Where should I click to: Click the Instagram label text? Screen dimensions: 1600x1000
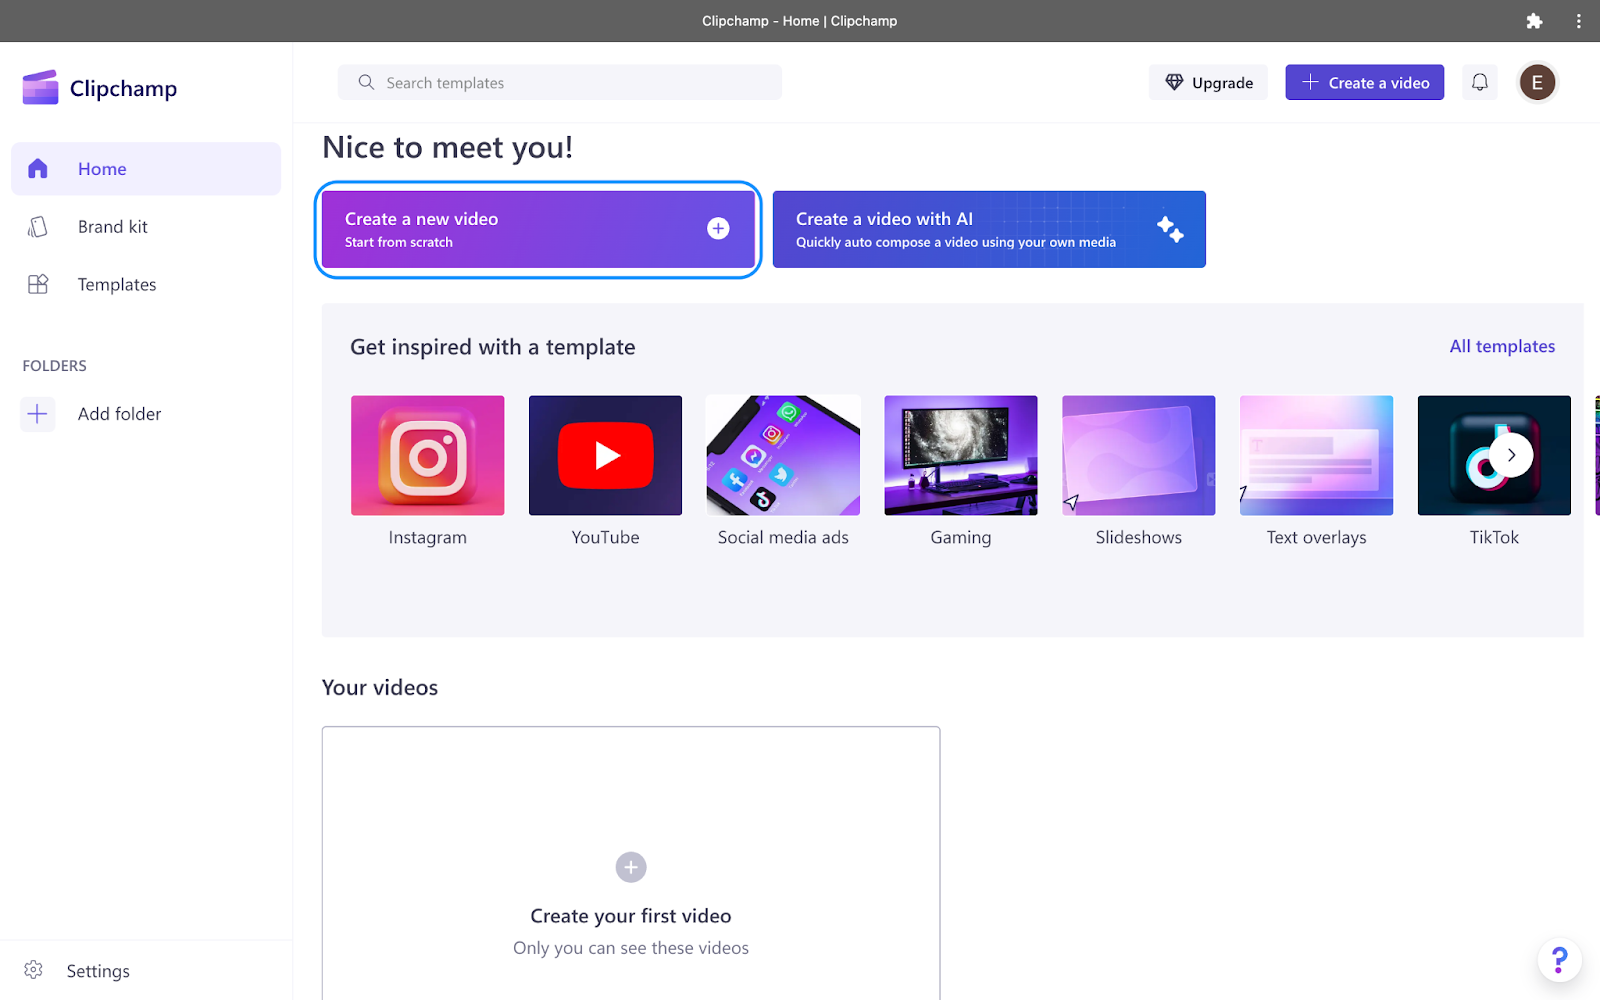coord(428,537)
